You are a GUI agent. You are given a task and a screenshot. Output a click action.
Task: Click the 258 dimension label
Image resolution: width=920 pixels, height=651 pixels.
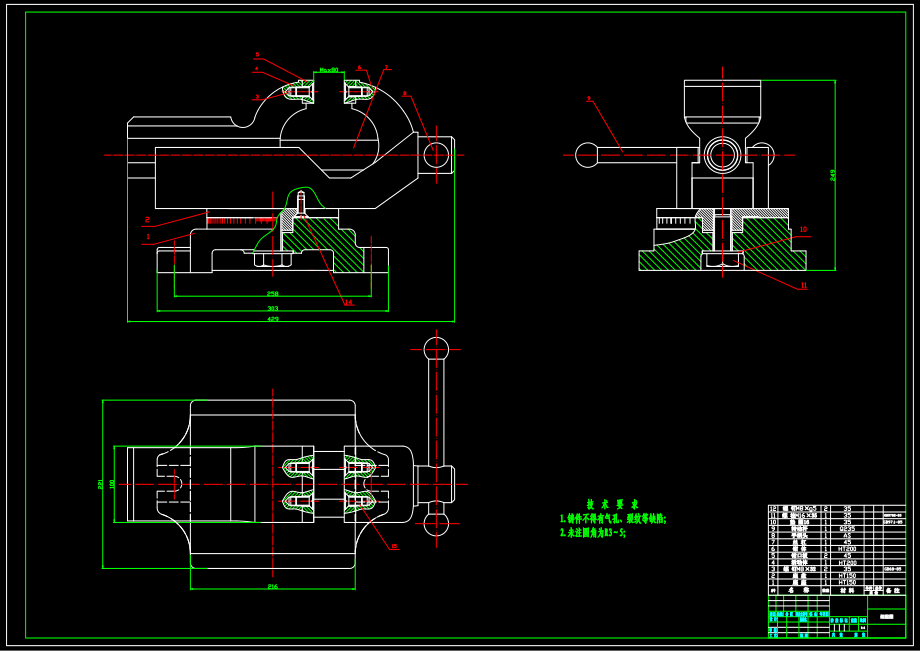[272, 294]
